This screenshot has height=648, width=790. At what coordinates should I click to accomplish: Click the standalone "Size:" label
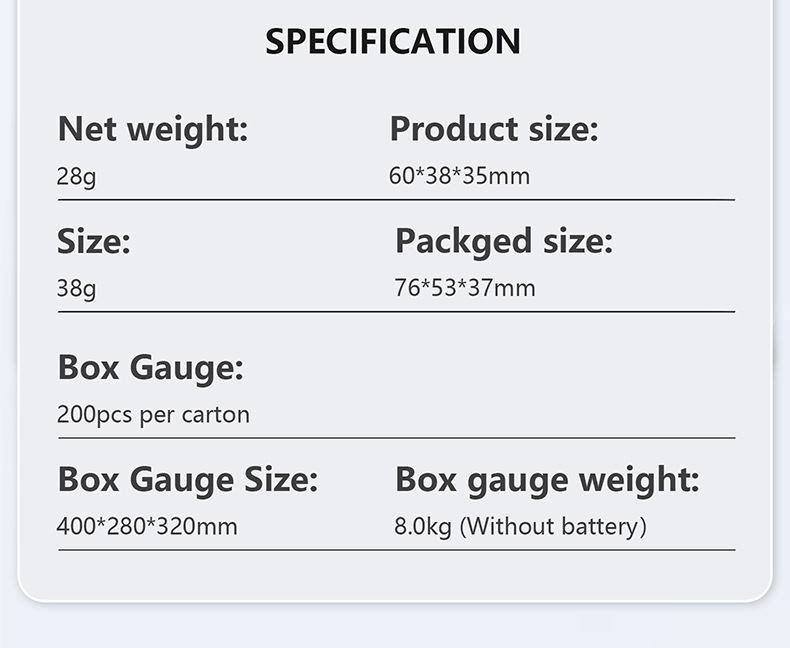click(x=93, y=241)
